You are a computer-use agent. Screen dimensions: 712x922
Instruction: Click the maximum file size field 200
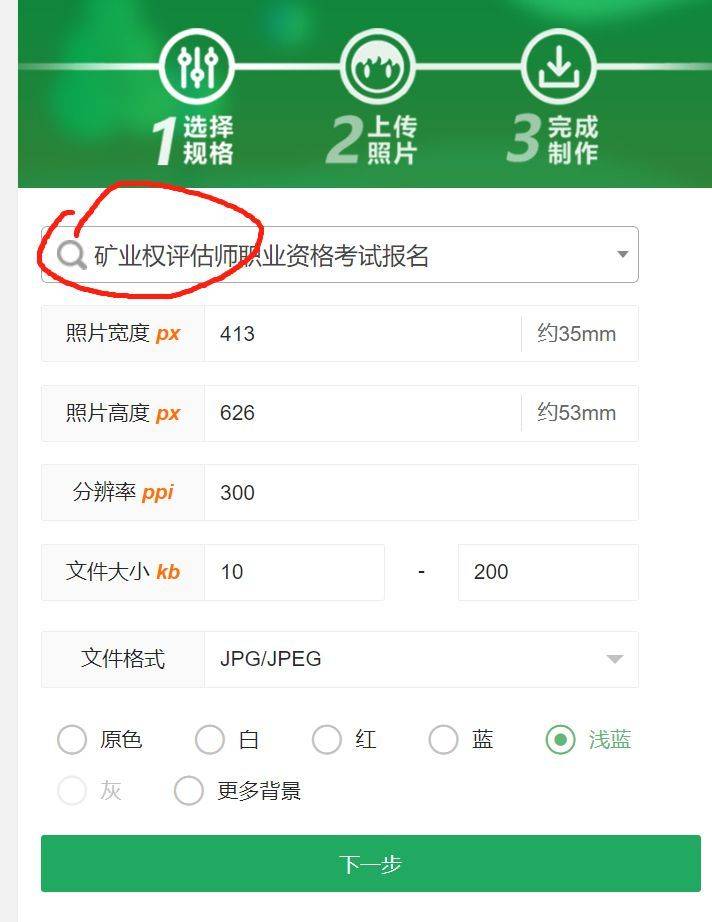[548, 572]
